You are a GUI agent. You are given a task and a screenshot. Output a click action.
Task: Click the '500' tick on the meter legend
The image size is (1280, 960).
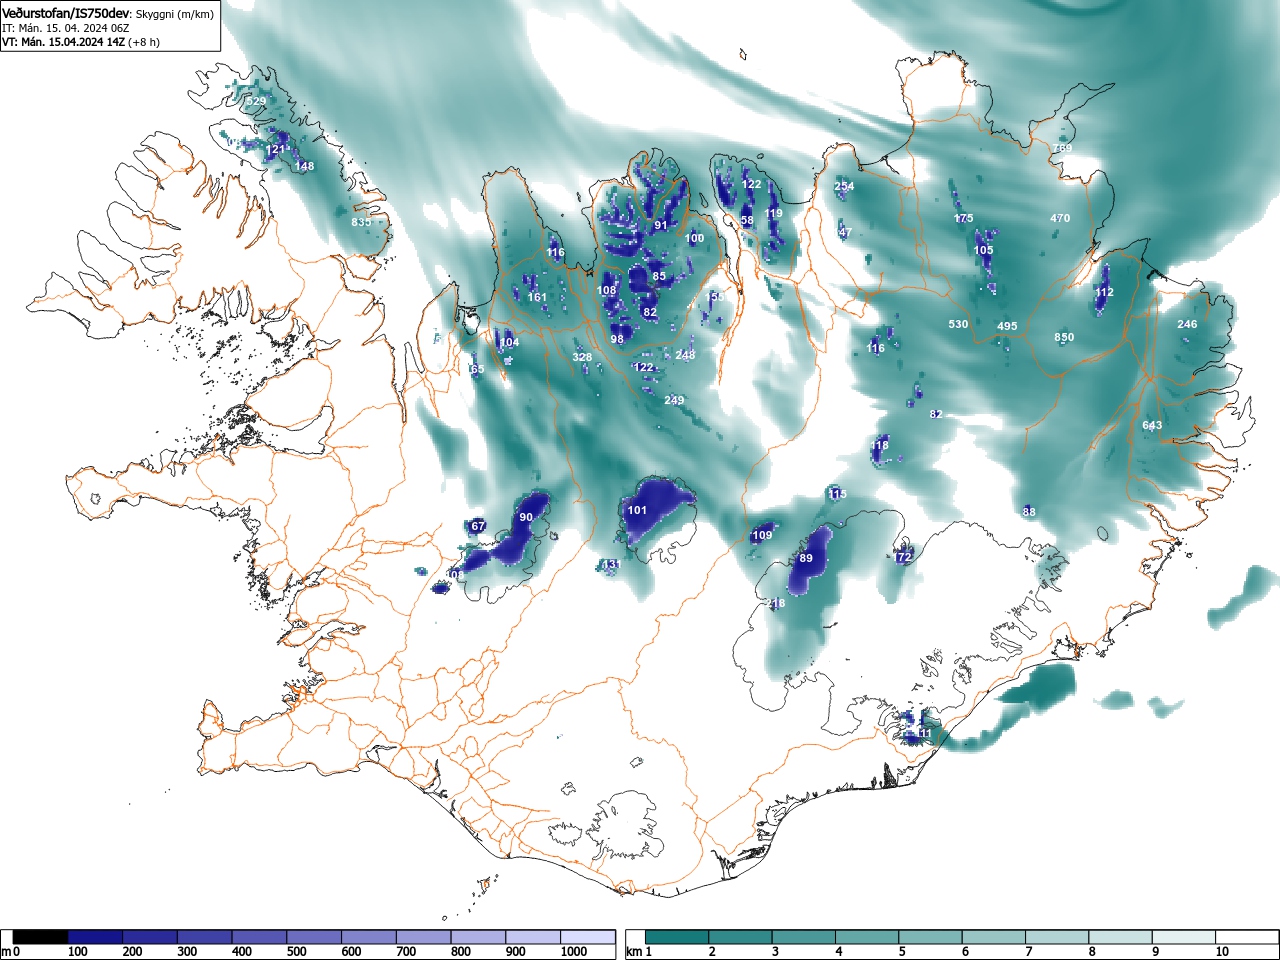coord(297,952)
